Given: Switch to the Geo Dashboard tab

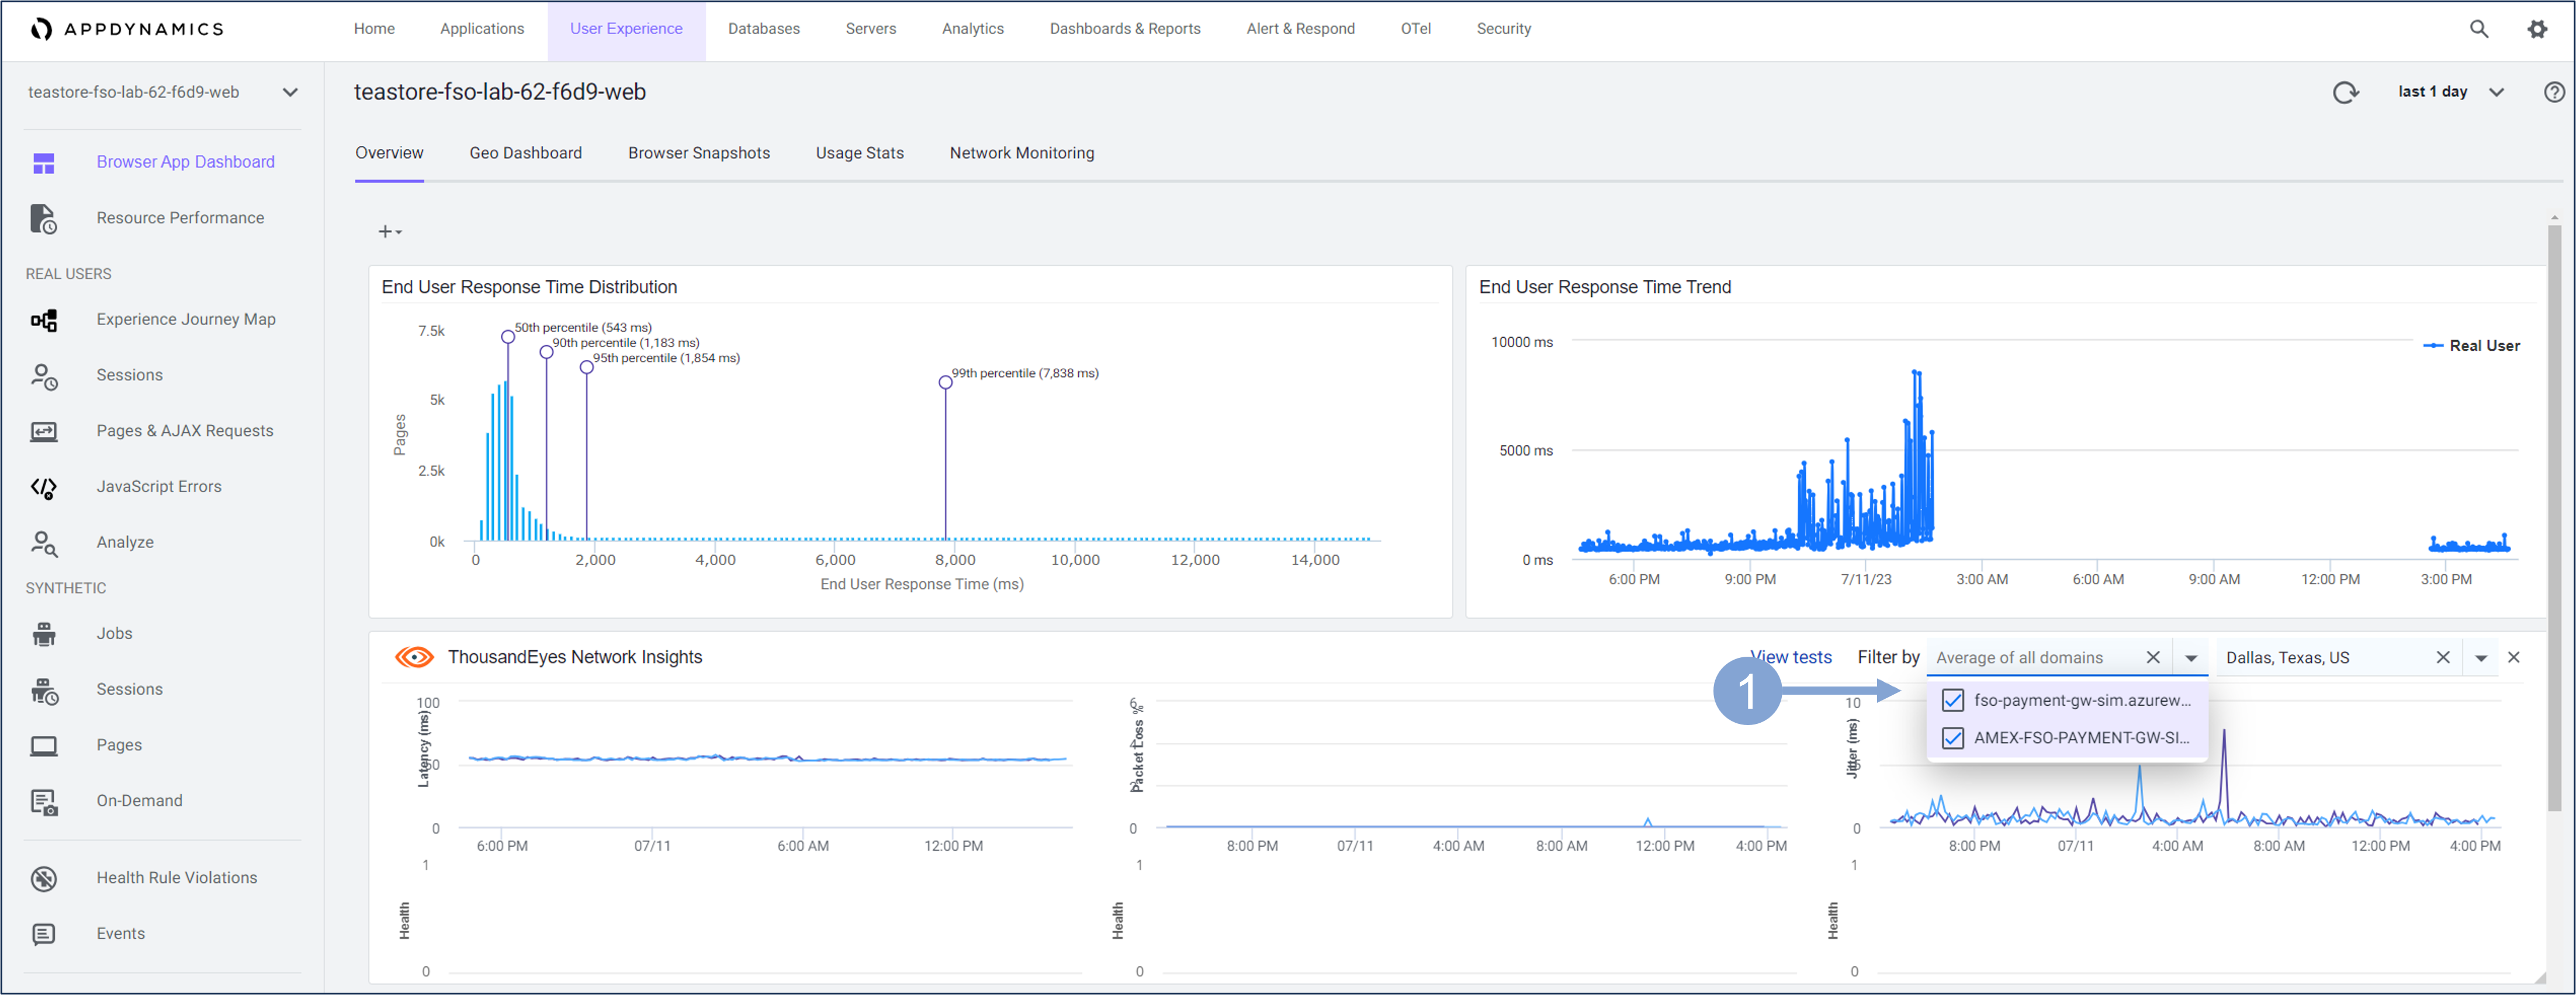Looking at the screenshot, I should pos(525,153).
